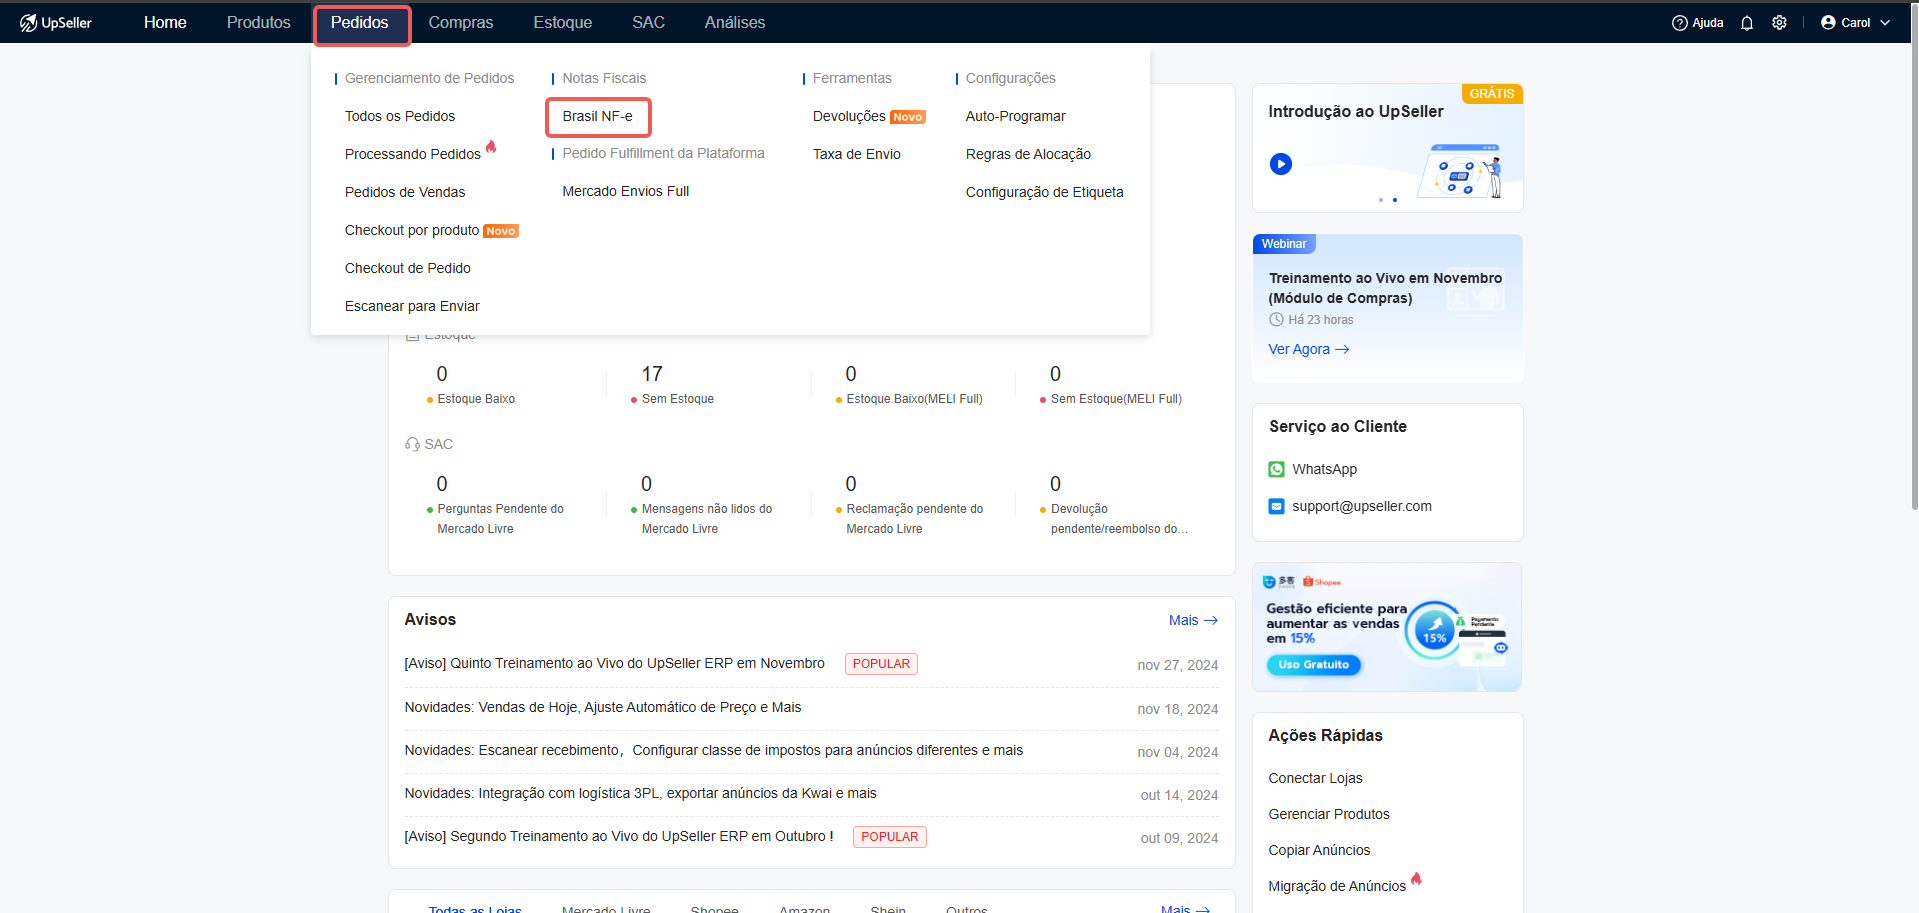Image resolution: width=1919 pixels, height=913 pixels.
Task: Open the Produtos menu
Action: pos(258,22)
